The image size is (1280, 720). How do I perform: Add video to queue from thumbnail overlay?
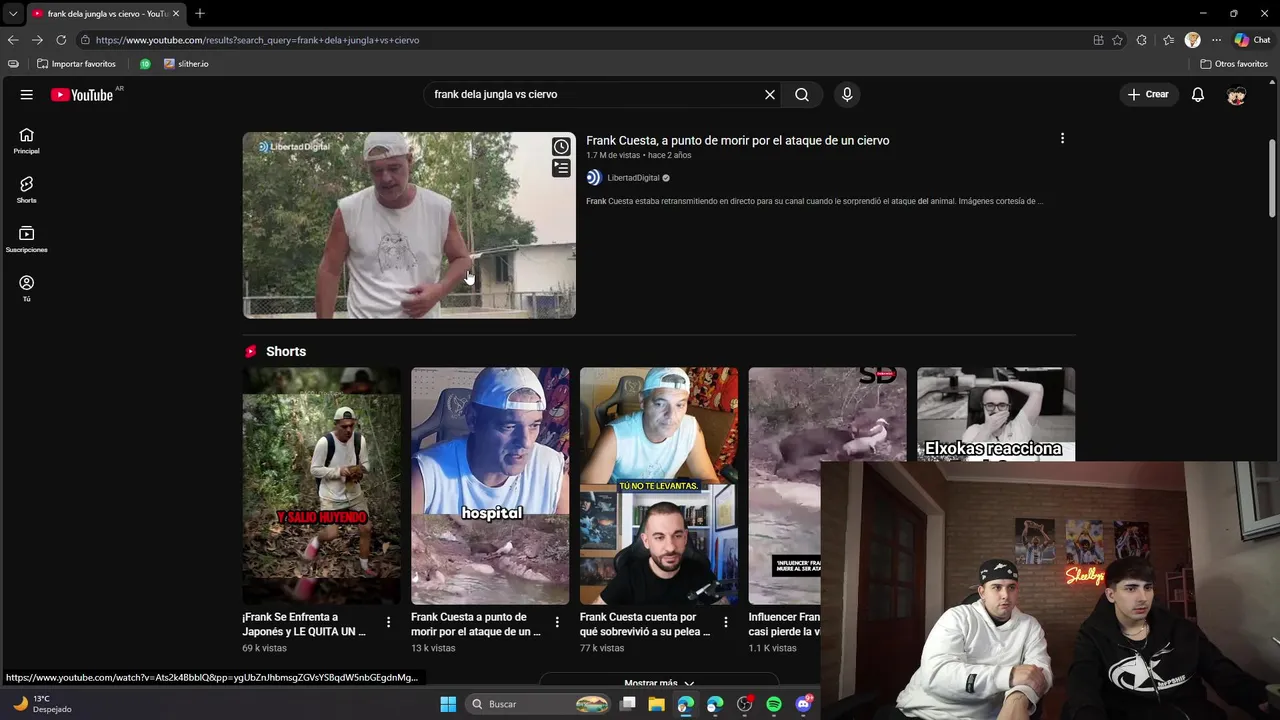click(x=561, y=168)
